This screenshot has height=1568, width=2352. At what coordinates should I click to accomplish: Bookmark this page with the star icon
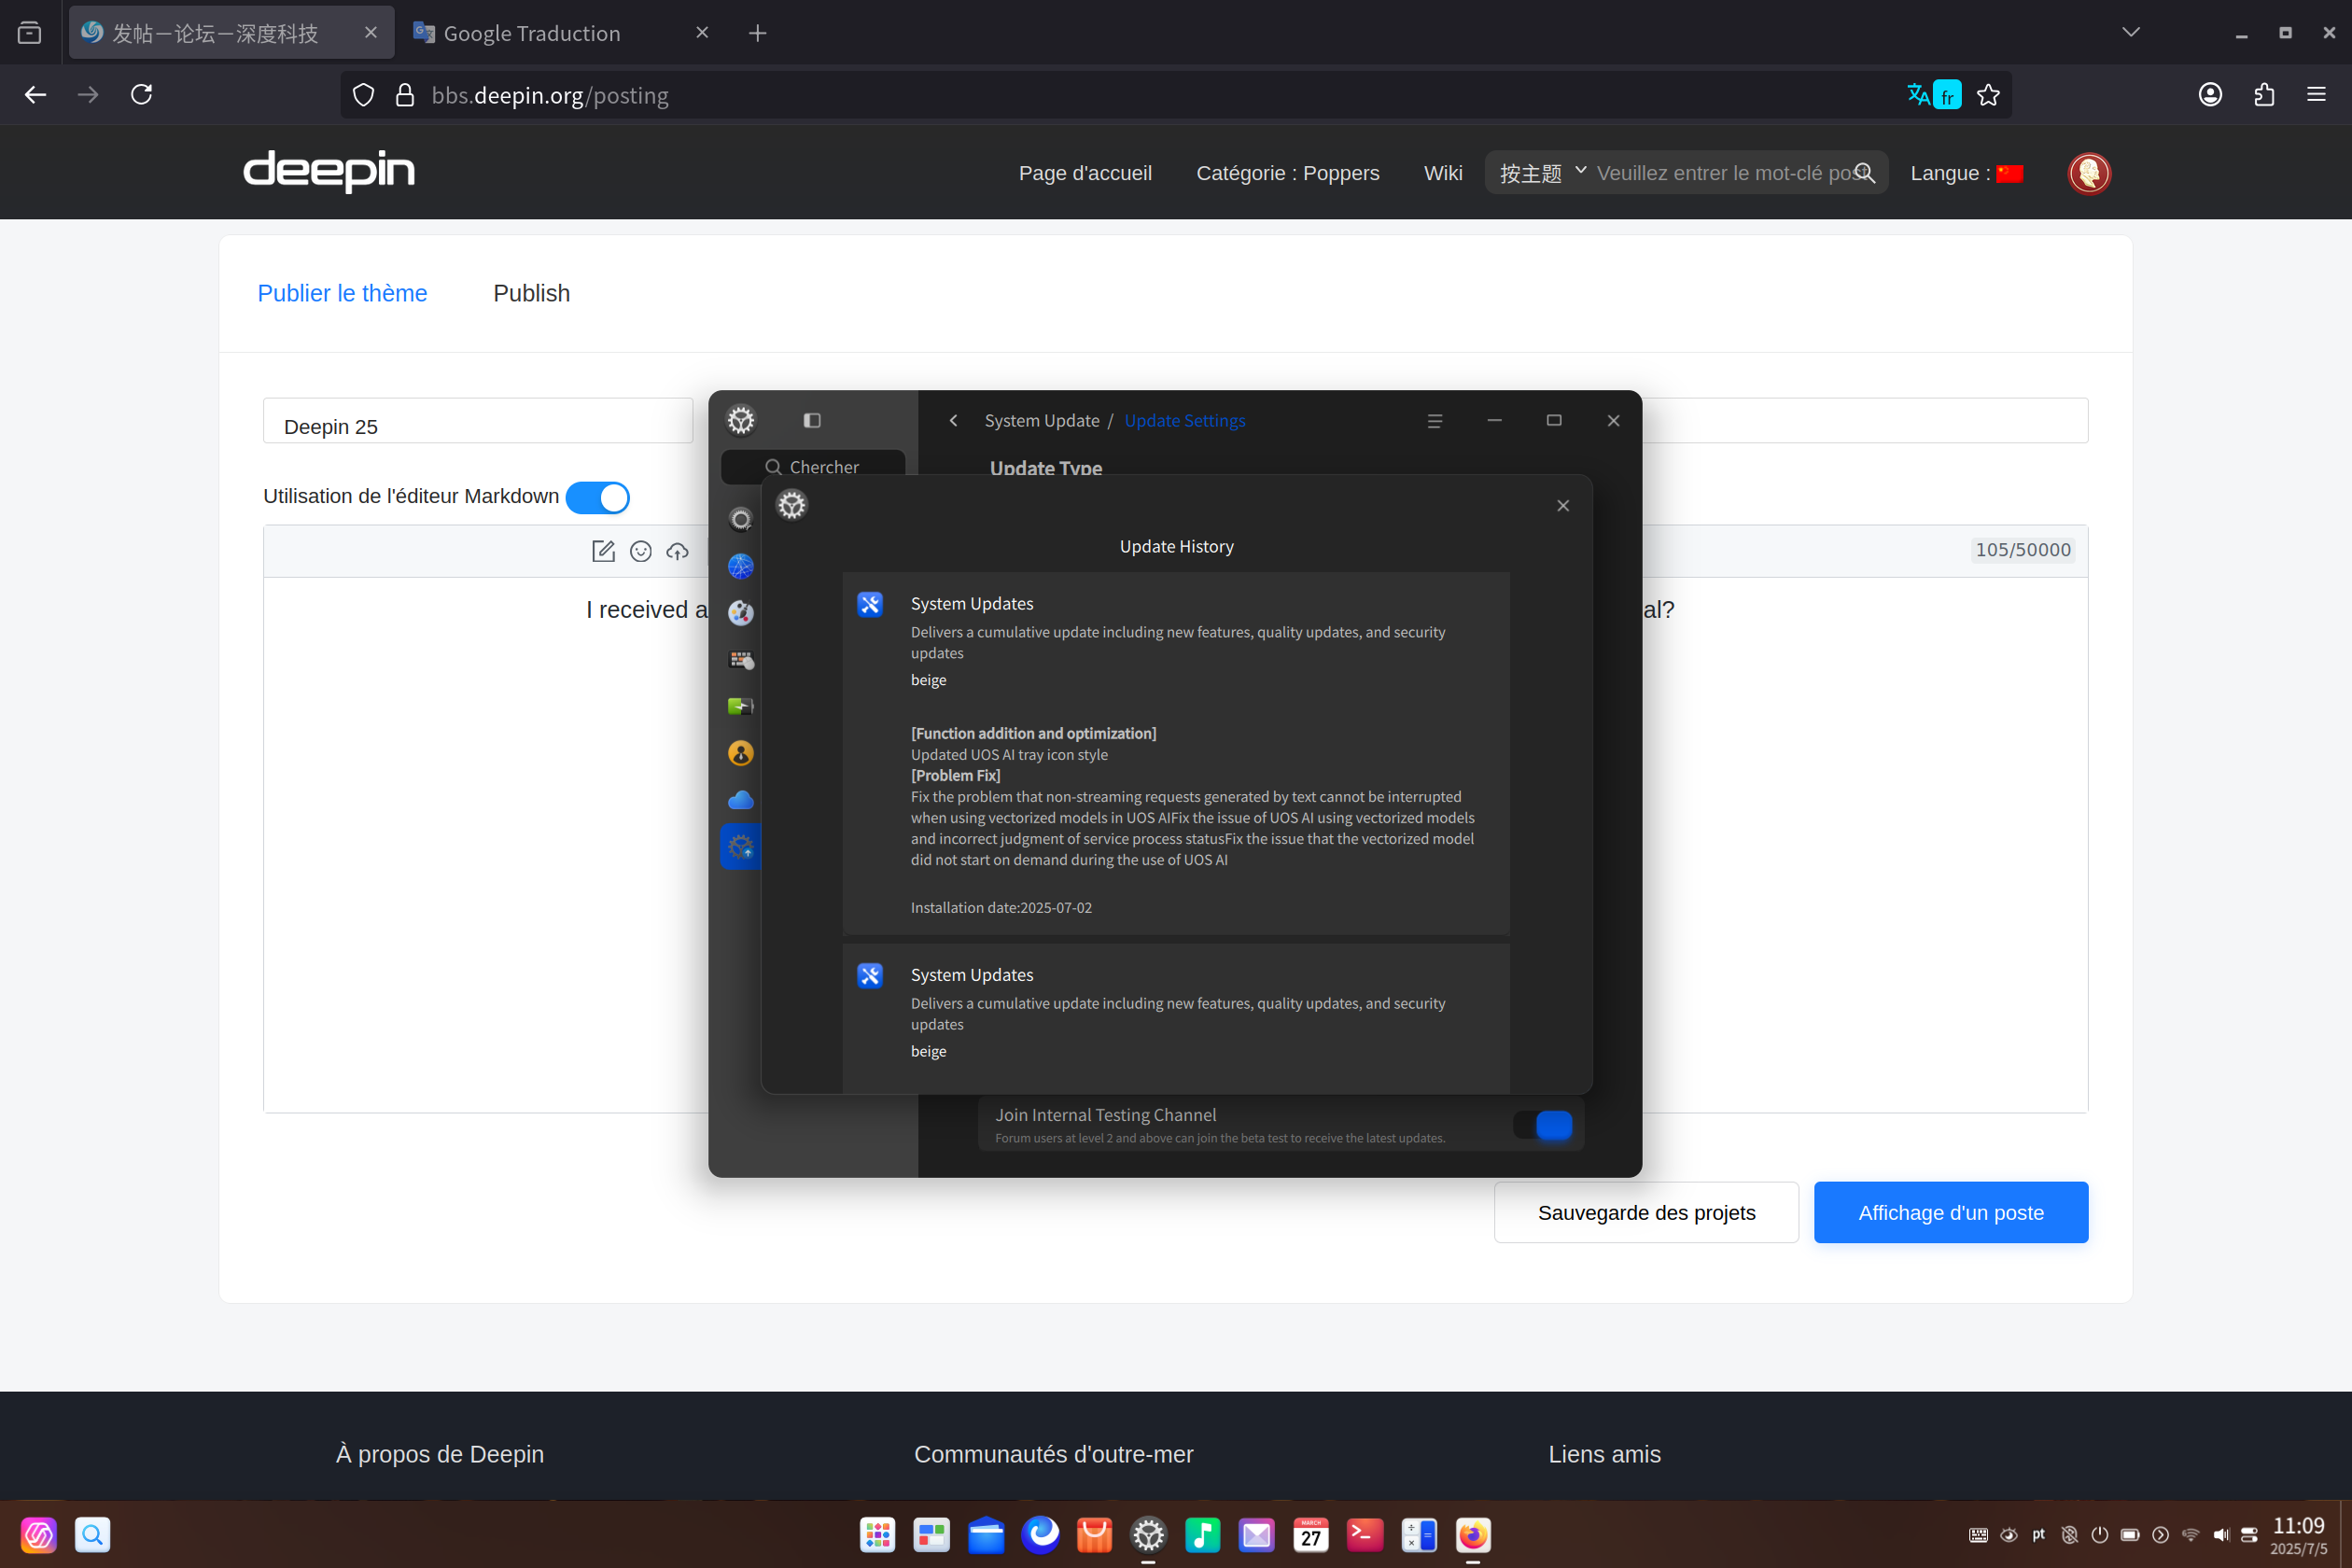tap(1988, 95)
